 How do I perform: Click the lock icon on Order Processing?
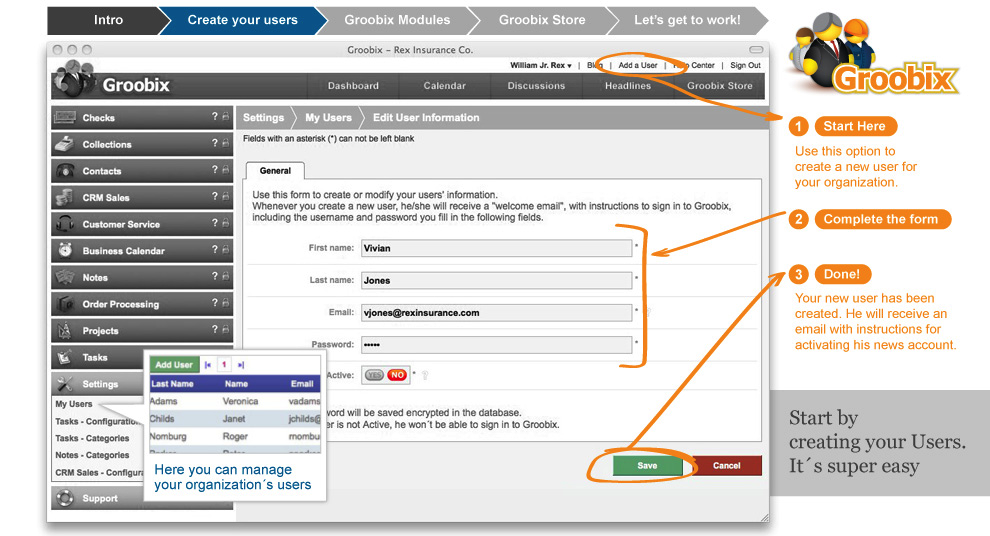225,302
